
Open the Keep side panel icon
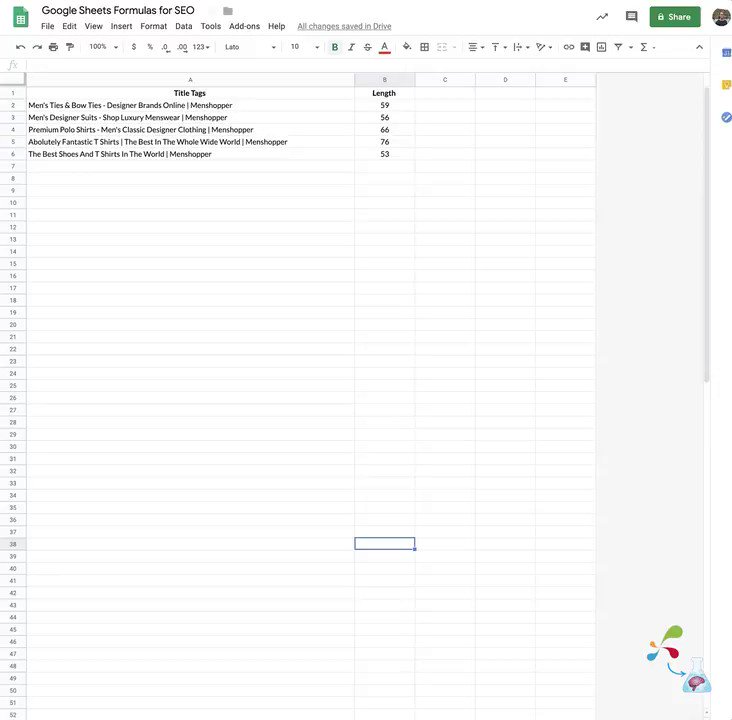[x=726, y=85]
